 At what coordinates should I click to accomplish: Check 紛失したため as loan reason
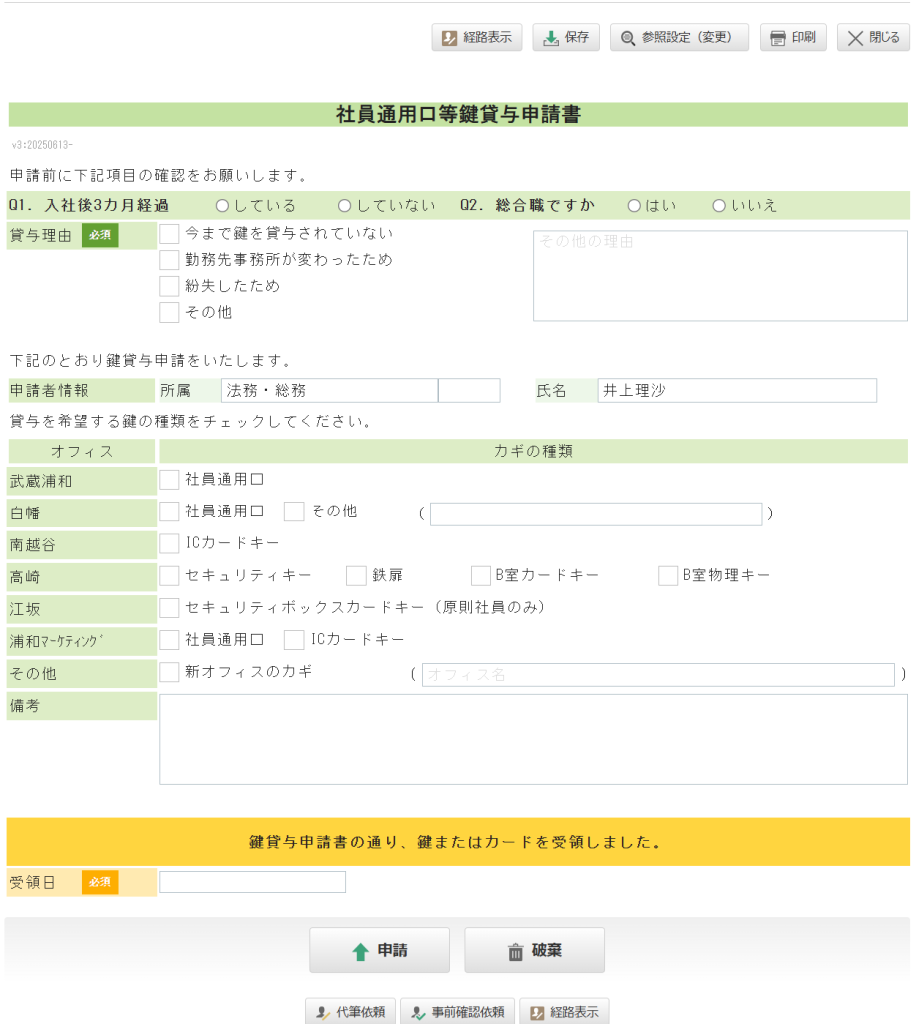[x=170, y=286]
